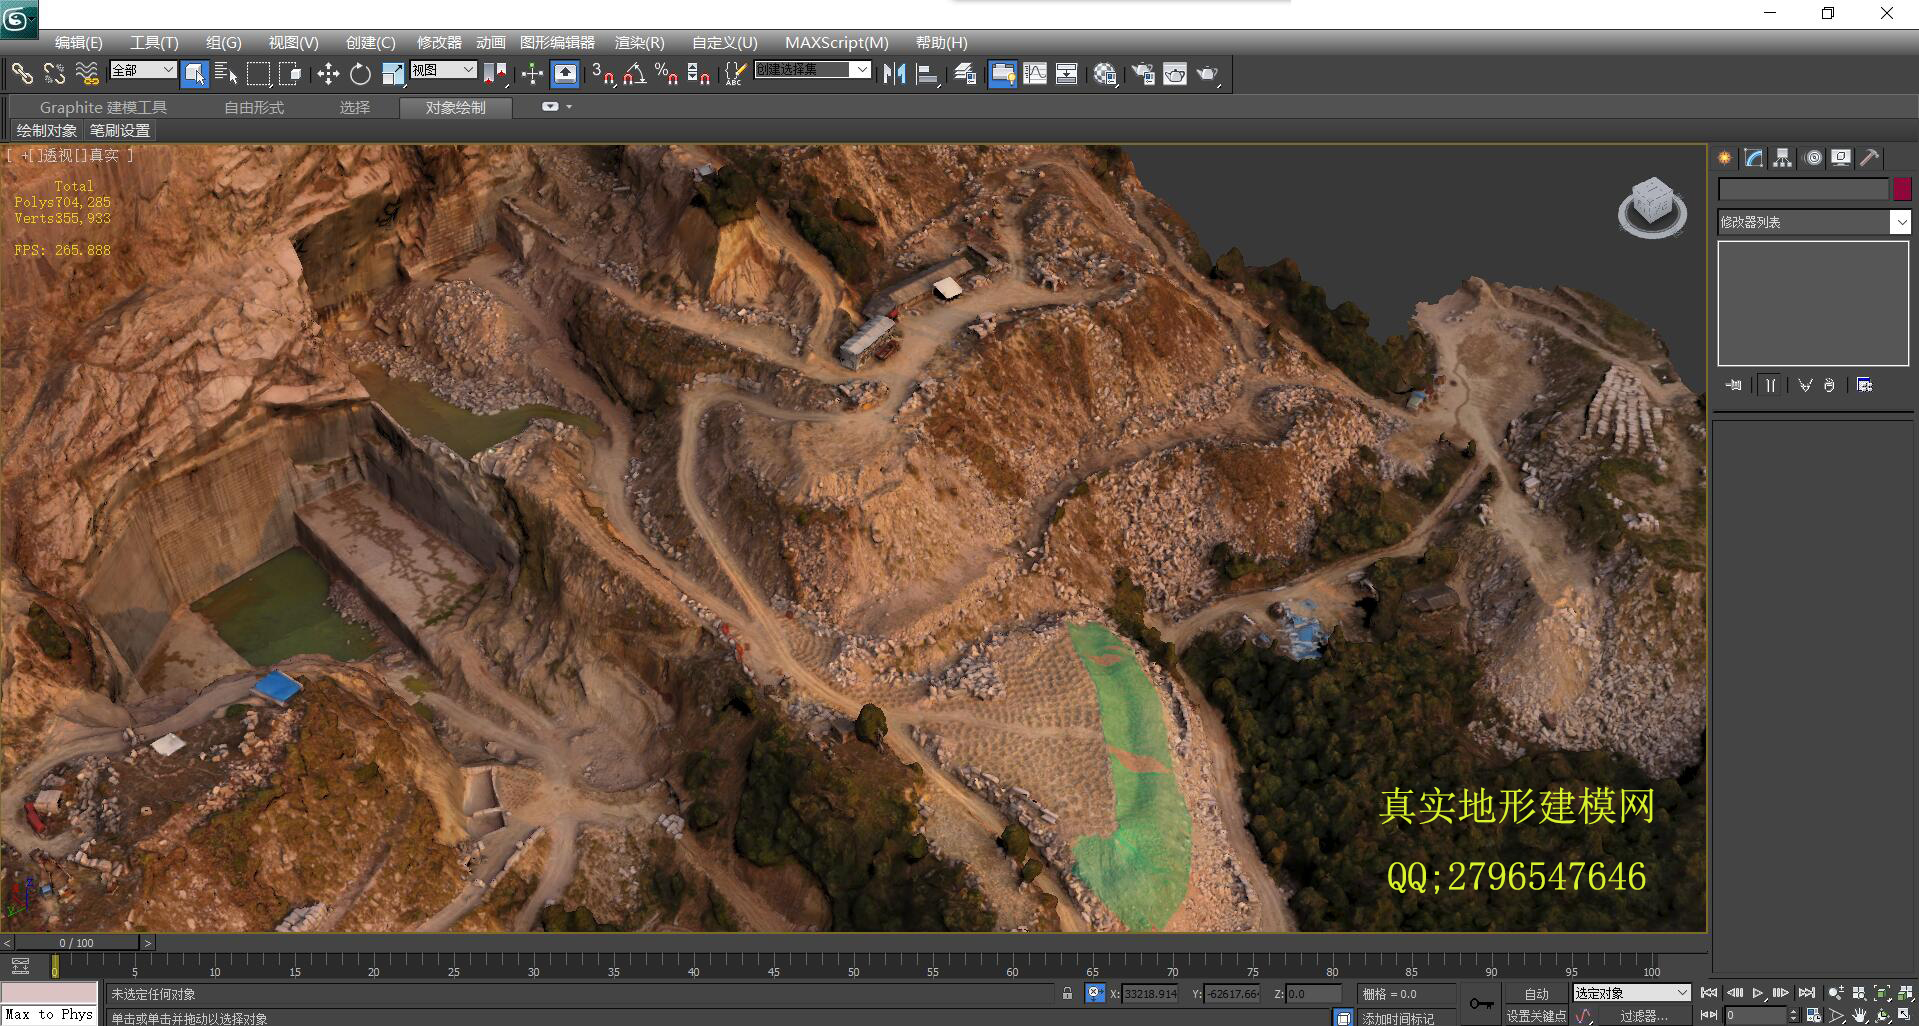Image resolution: width=1919 pixels, height=1026 pixels.
Task: Click the Bind to Space Warp icon
Action: point(87,73)
